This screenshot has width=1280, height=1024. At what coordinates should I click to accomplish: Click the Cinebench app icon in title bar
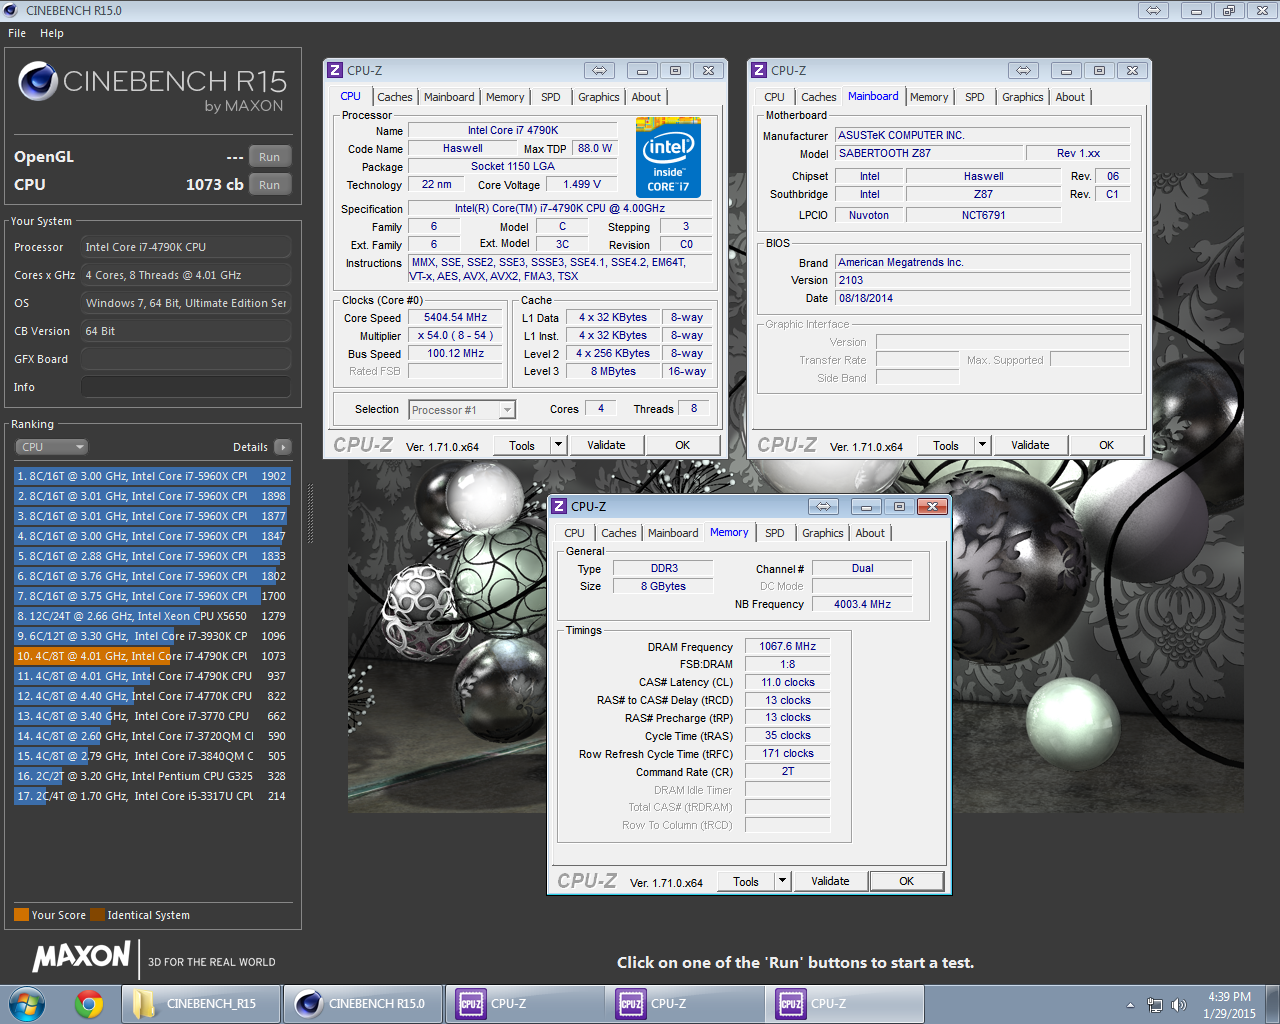(x=11, y=10)
